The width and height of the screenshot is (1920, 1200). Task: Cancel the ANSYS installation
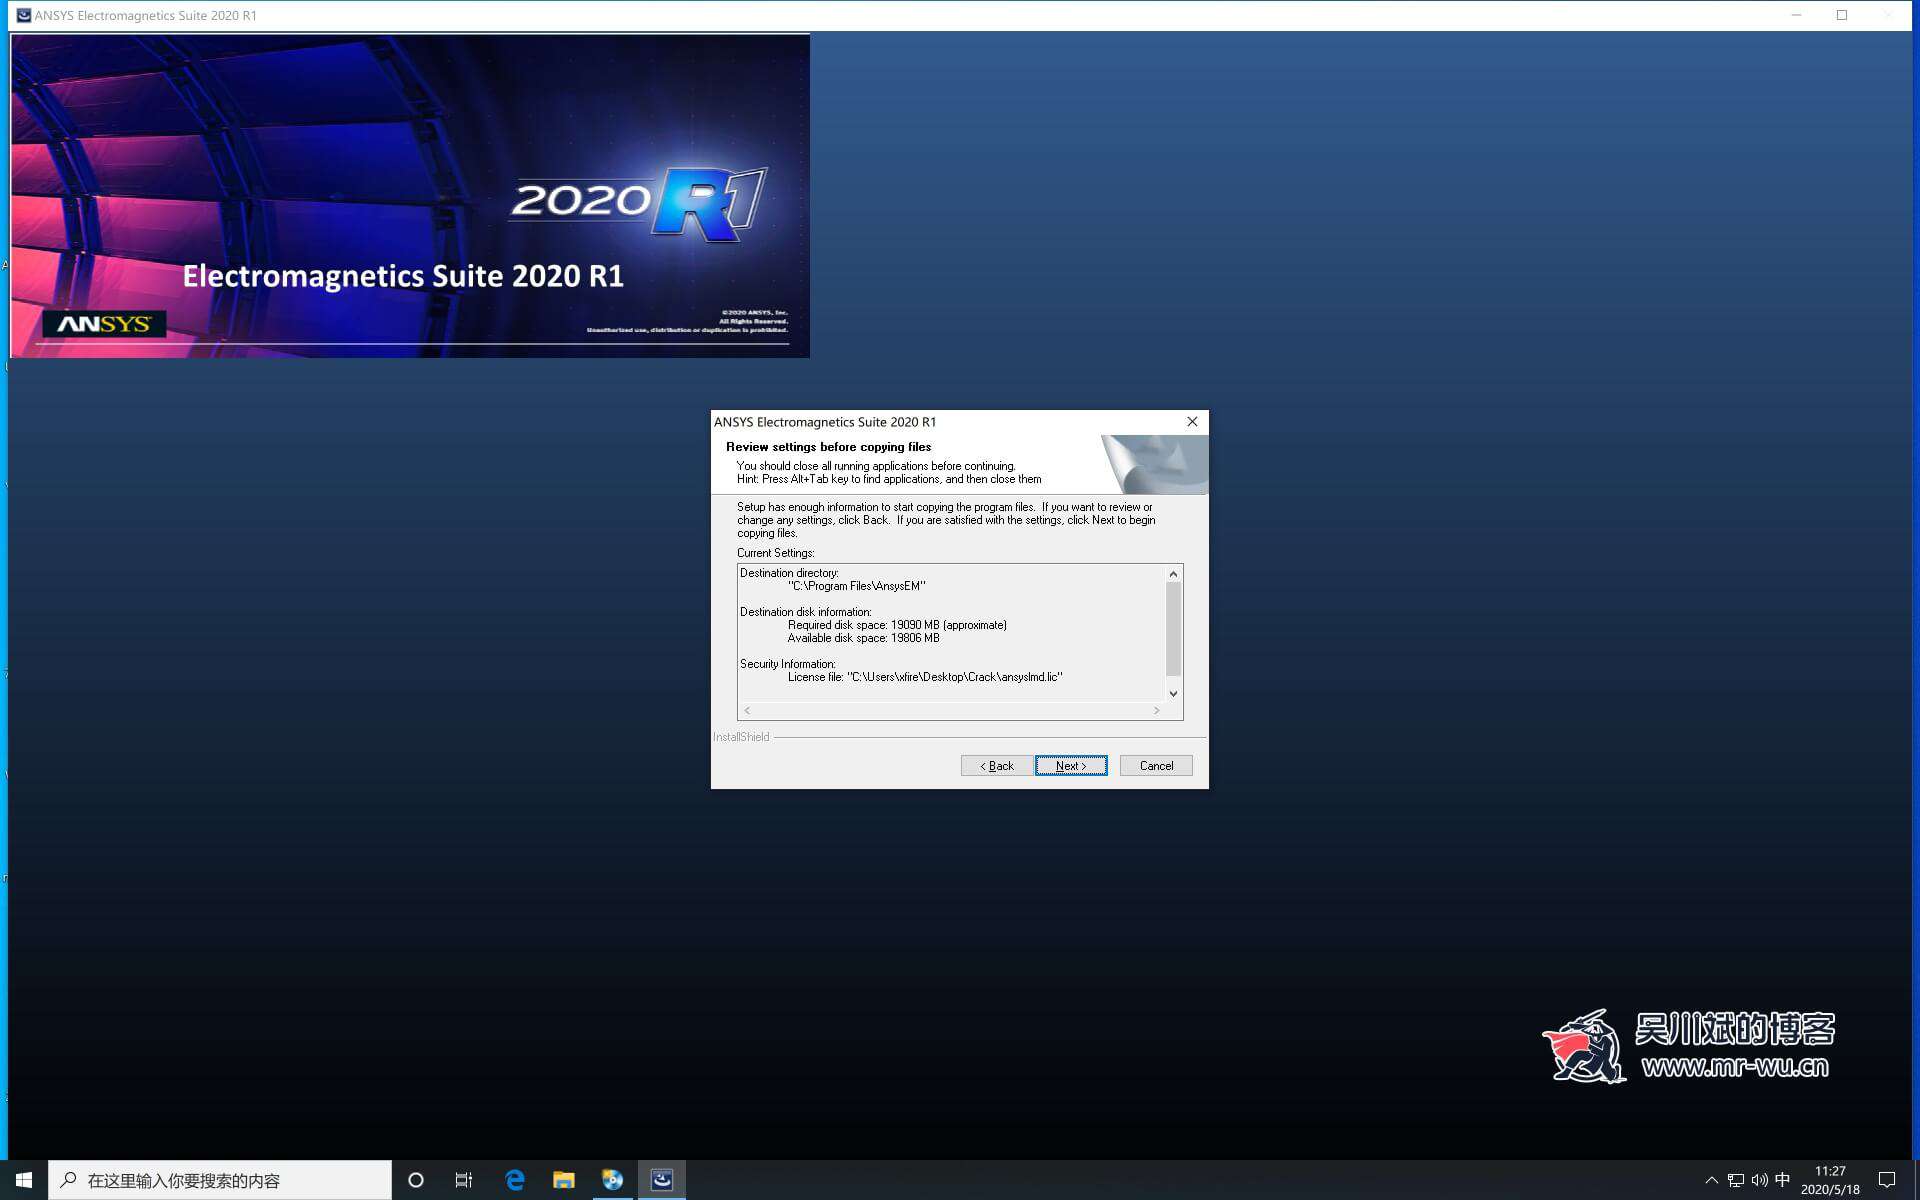[1155, 766]
